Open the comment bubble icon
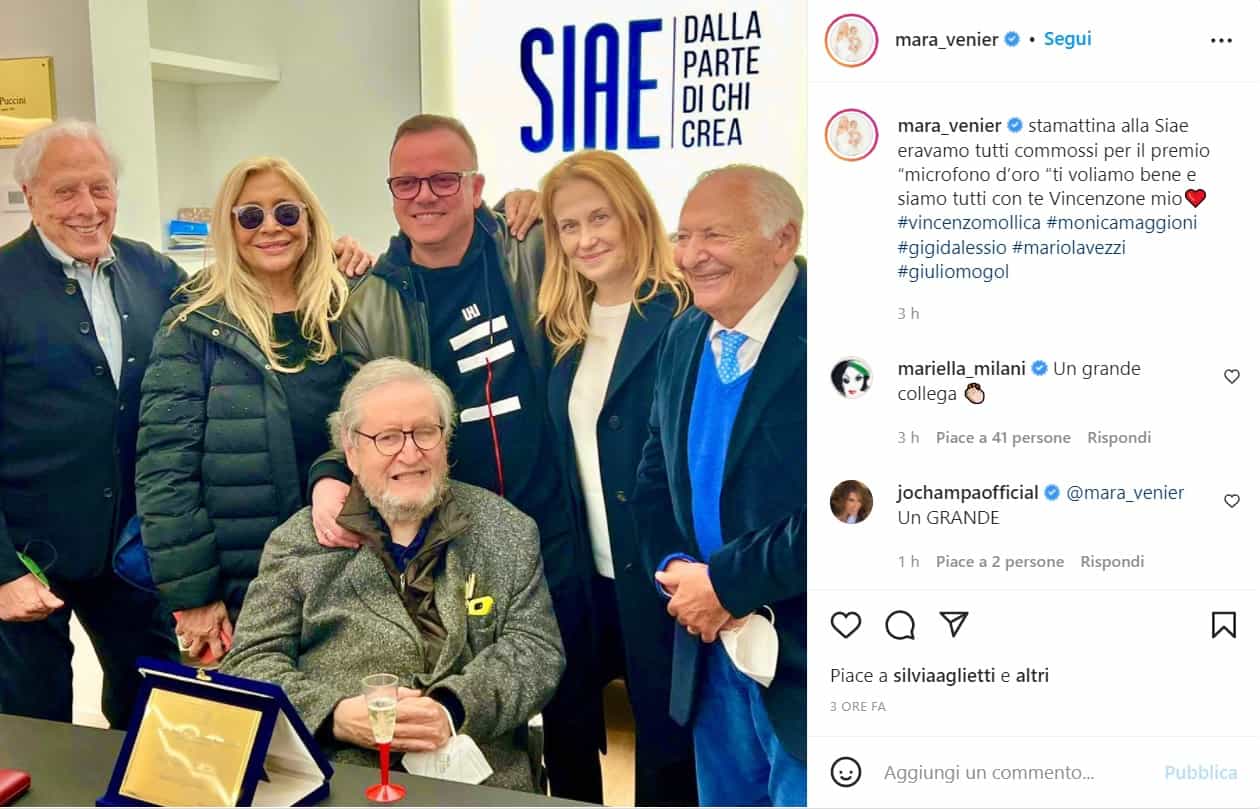Viewport: 1260px width, 809px height. pyautogui.click(x=900, y=625)
